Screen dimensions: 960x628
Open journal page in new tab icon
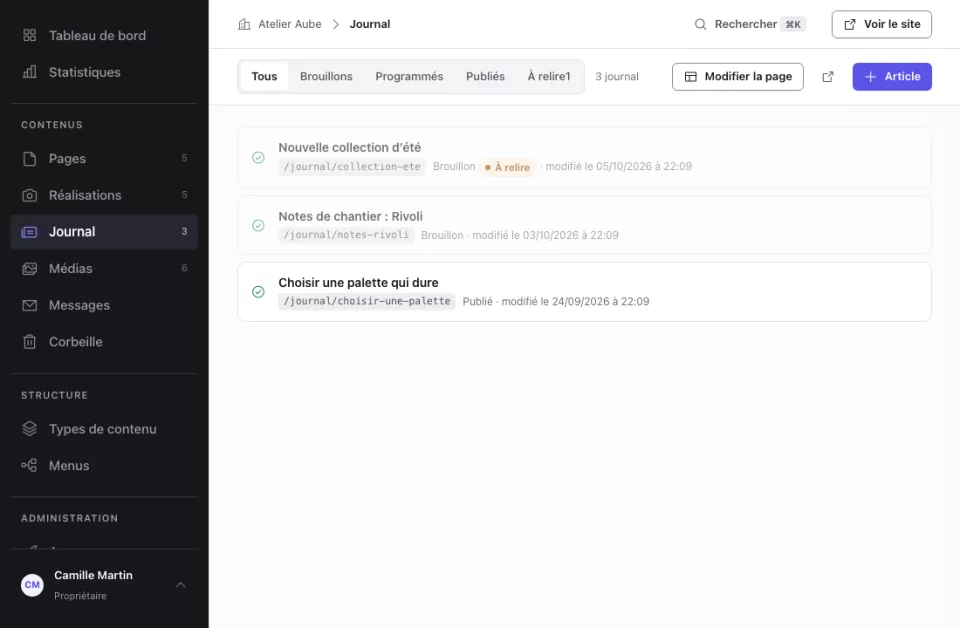pos(828,77)
